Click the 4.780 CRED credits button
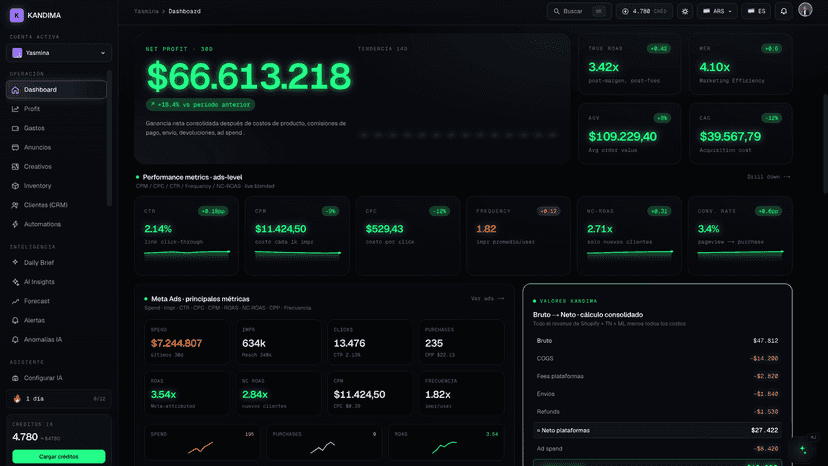The width and height of the screenshot is (828, 466). (644, 11)
